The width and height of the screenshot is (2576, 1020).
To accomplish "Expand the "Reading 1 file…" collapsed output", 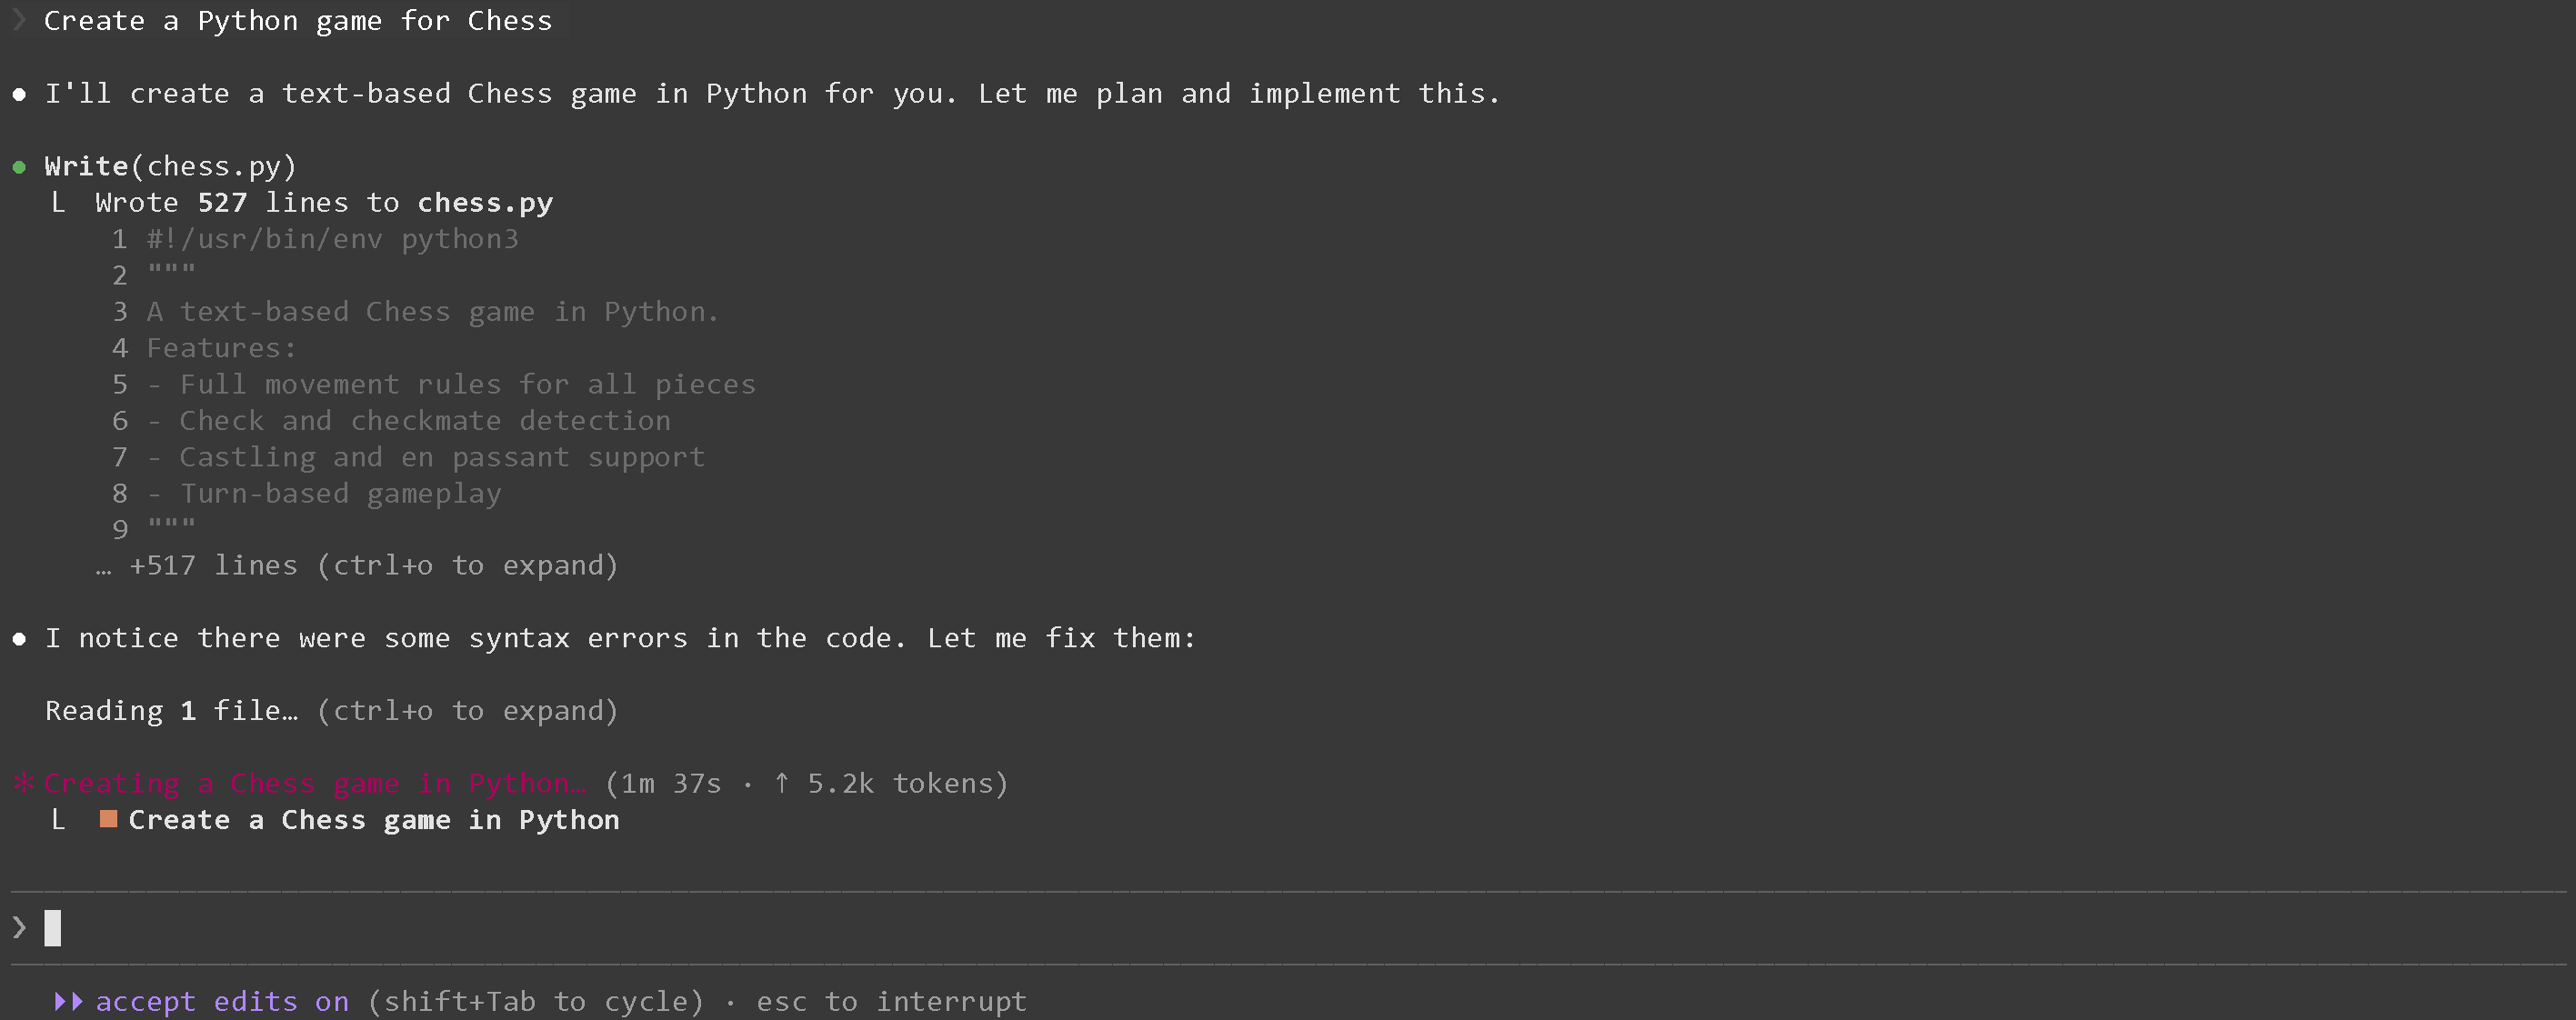I will [331, 711].
